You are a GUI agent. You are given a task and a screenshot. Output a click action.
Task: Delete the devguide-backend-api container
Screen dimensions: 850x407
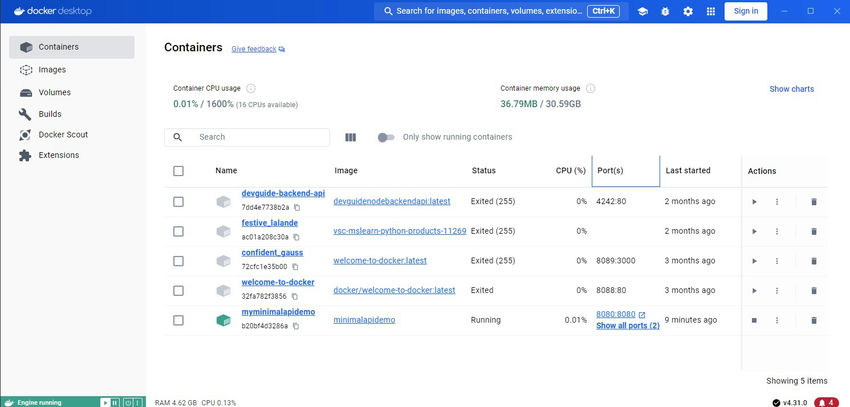point(813,202)
